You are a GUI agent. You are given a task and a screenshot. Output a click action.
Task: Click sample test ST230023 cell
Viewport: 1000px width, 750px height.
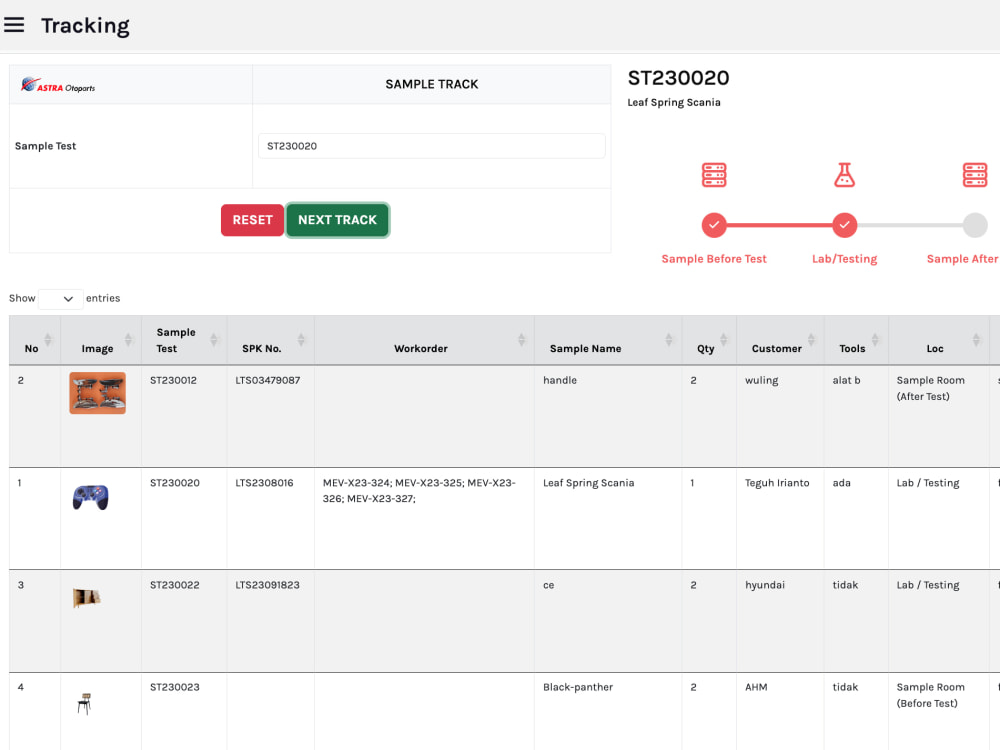click(x=175, y=687)
